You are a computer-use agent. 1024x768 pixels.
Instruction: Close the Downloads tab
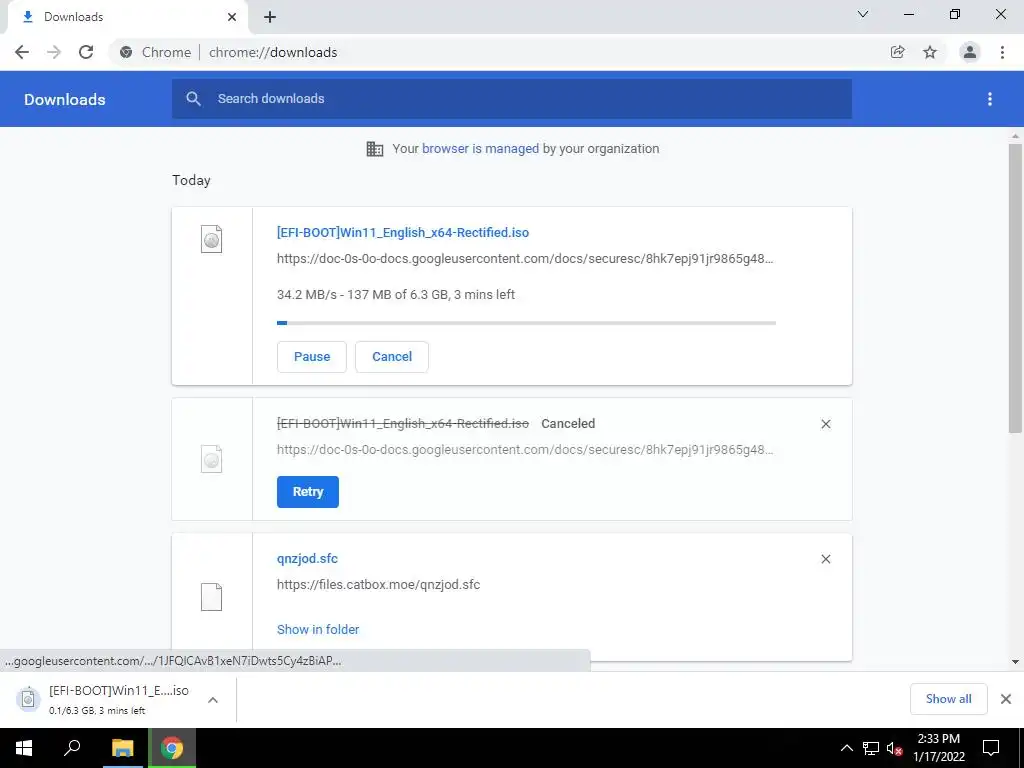point(232,17)
